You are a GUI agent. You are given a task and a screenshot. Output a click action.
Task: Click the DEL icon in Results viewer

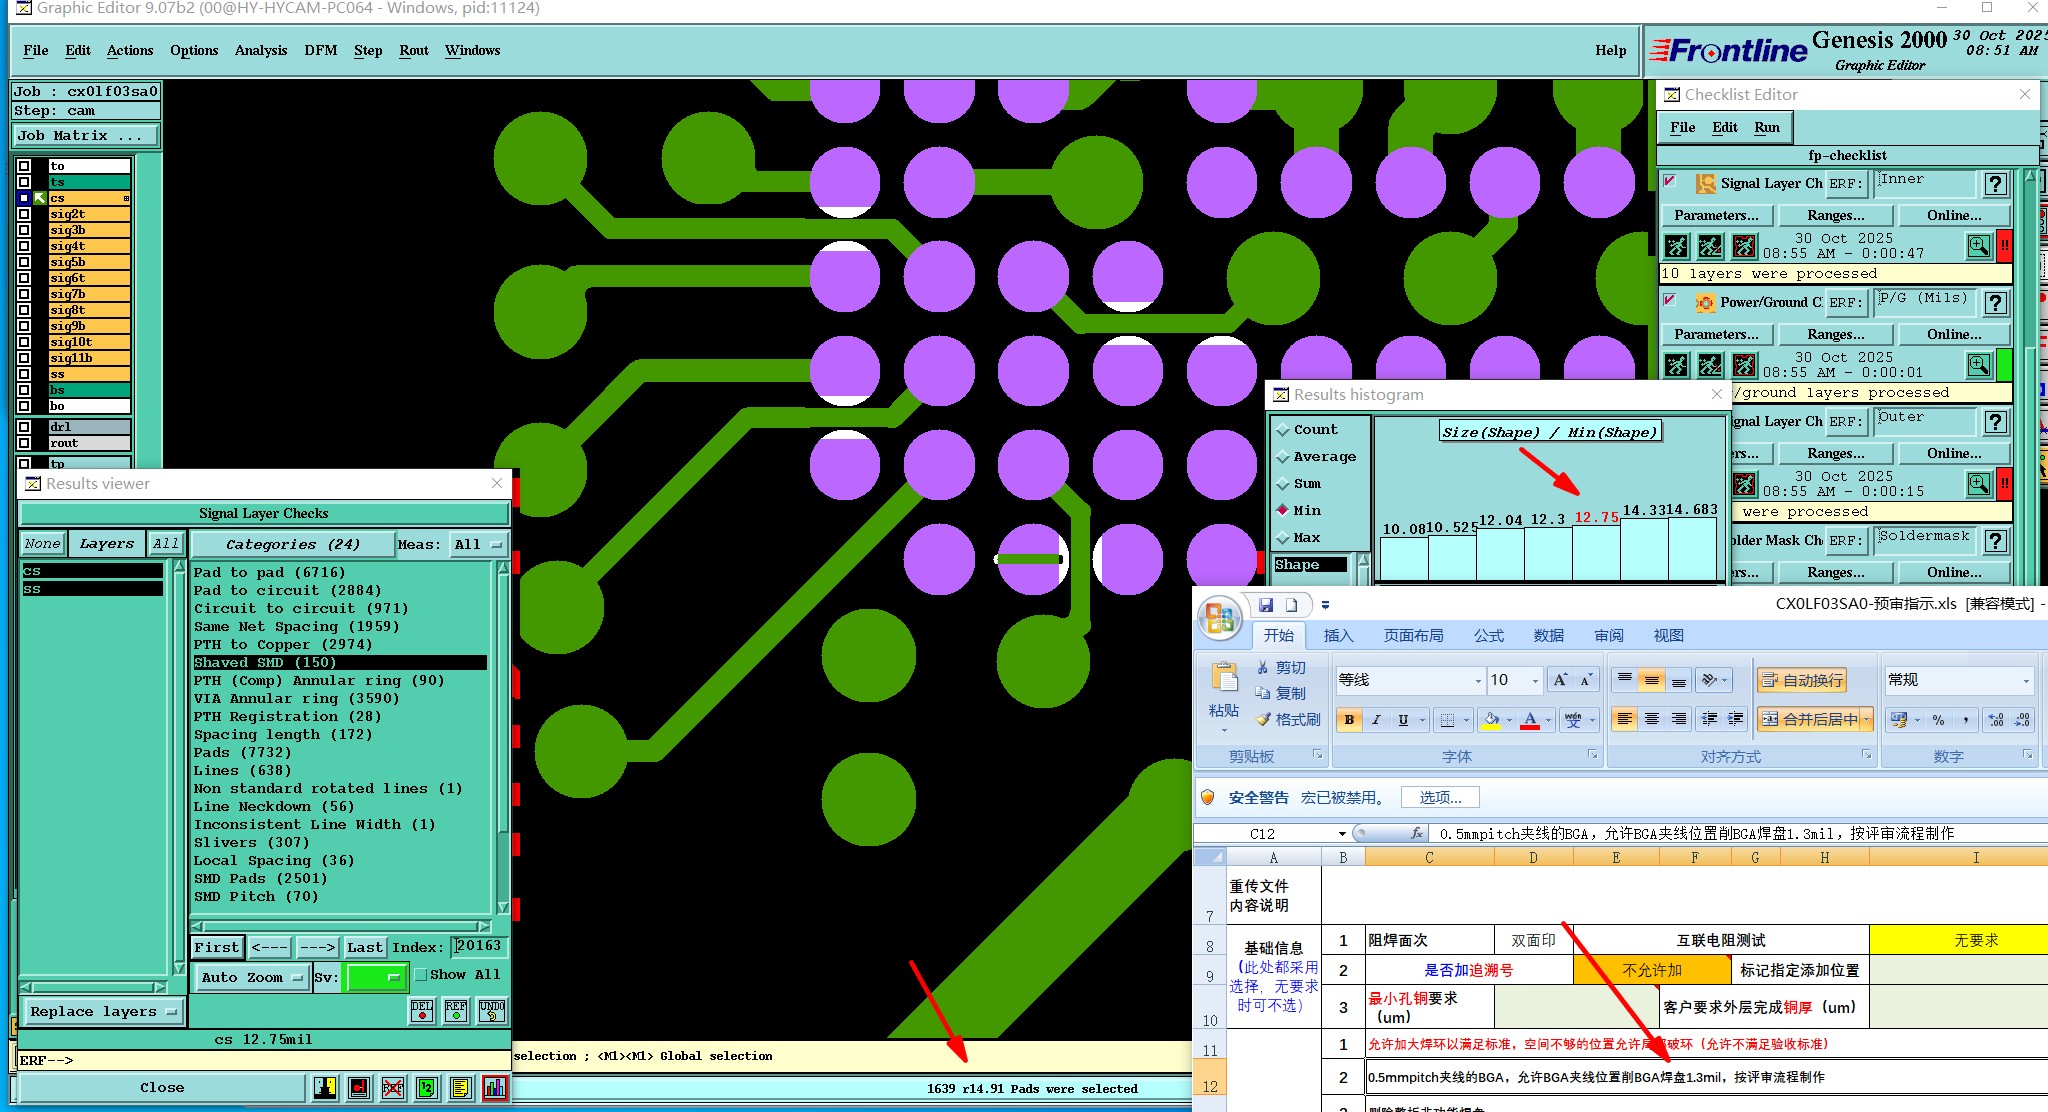point(422,1011)
